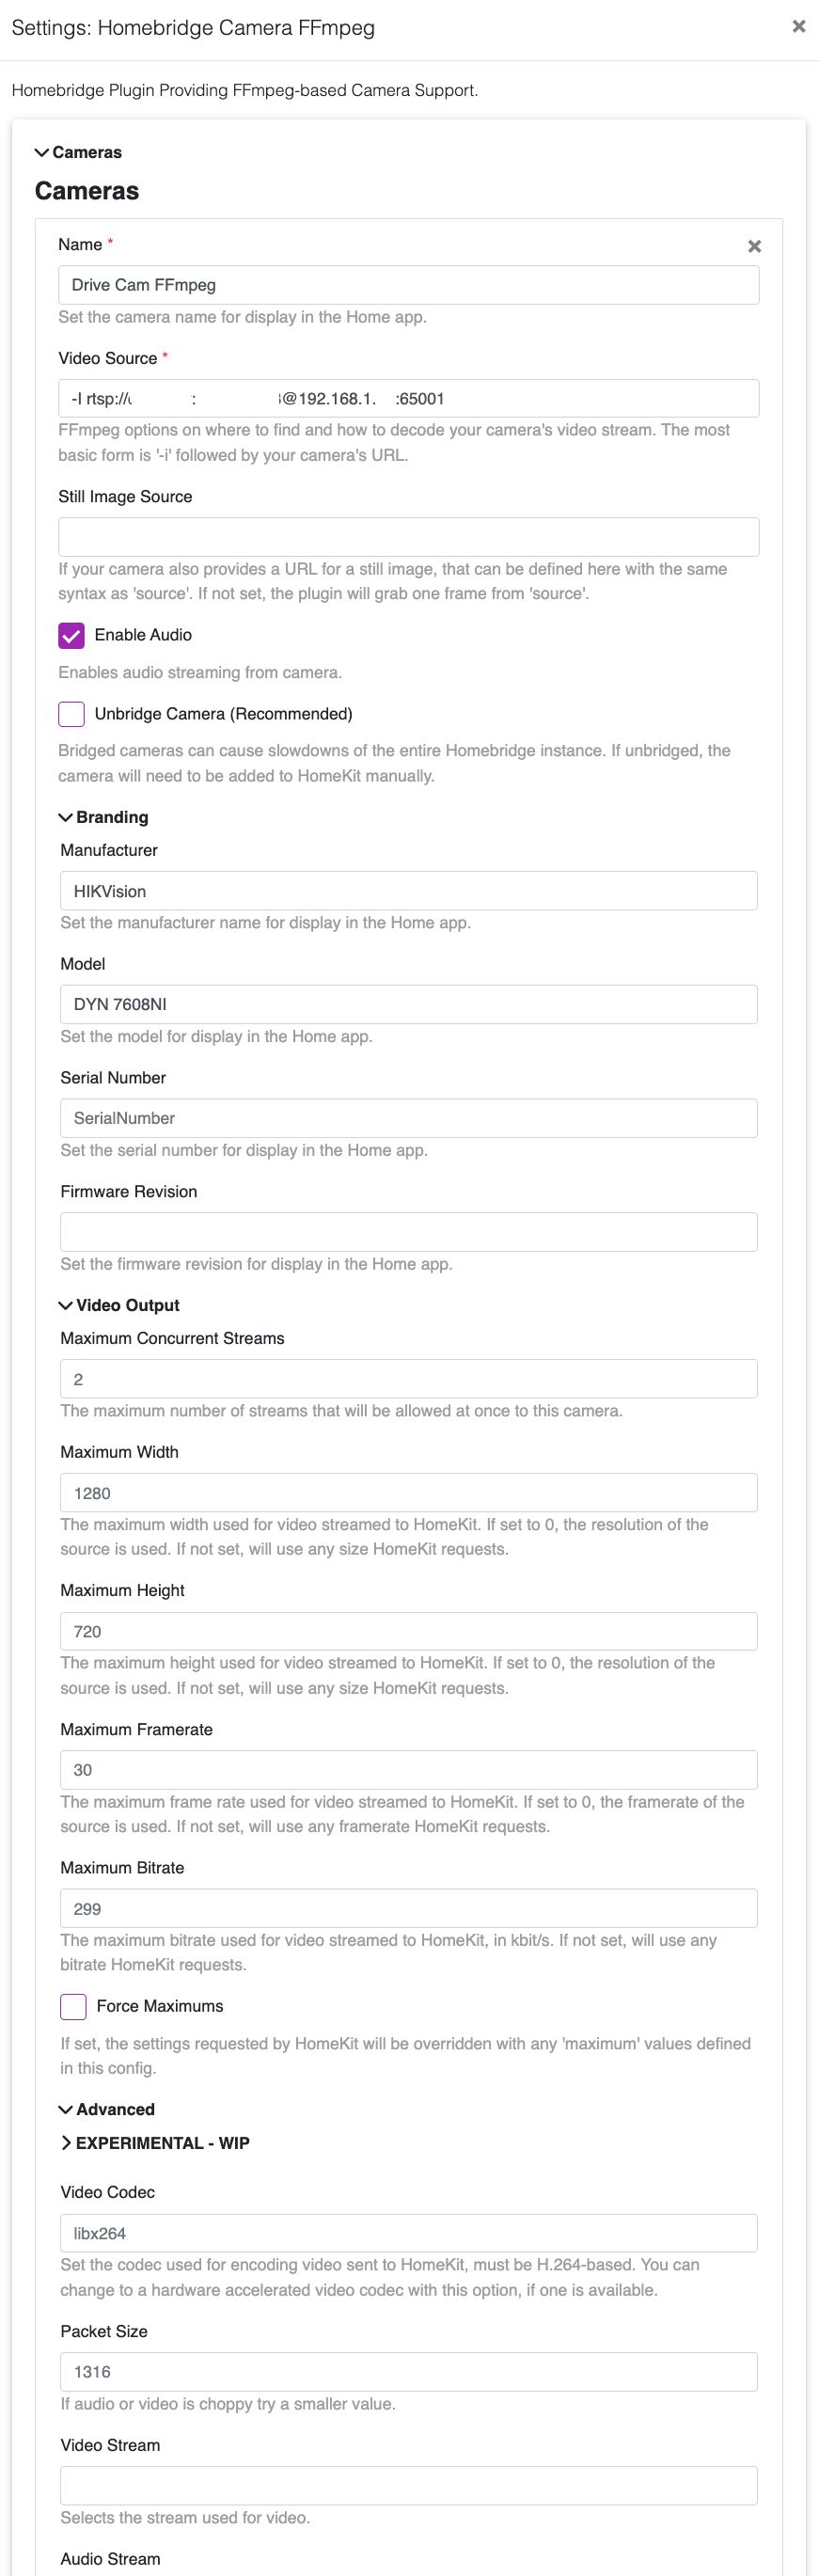
Task: Edit the Maximum Bitrate value 299
Action: 408,1908
